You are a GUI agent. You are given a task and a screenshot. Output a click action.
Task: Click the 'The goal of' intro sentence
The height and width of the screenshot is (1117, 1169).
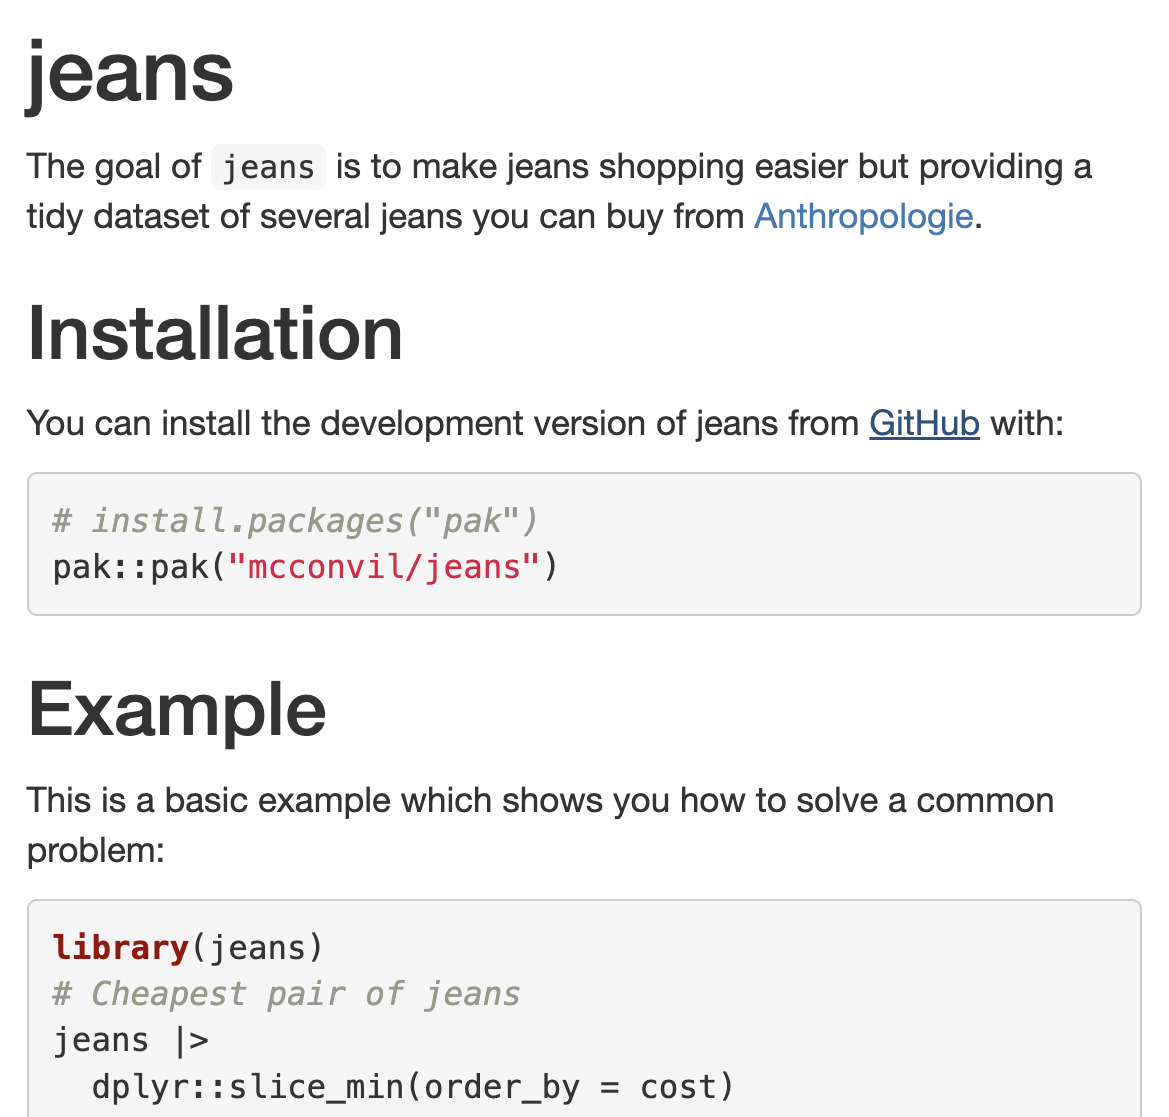click(x=114, y=166)
